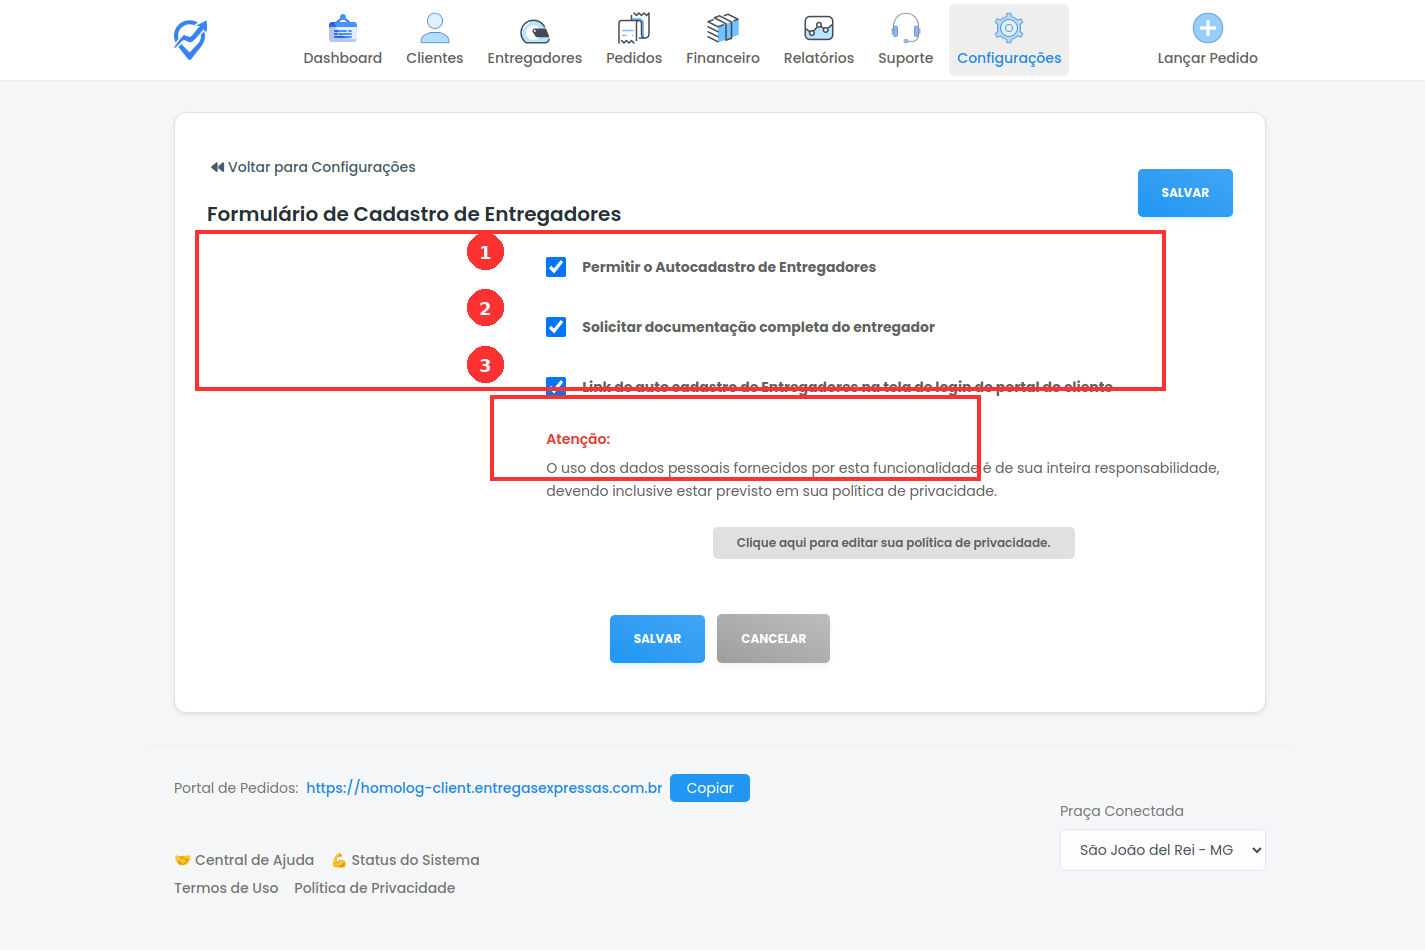Viewport: 1425px width, 950px height.
Task: Open the Política de Privacidade footer link
Action: [x=374, y=887]
